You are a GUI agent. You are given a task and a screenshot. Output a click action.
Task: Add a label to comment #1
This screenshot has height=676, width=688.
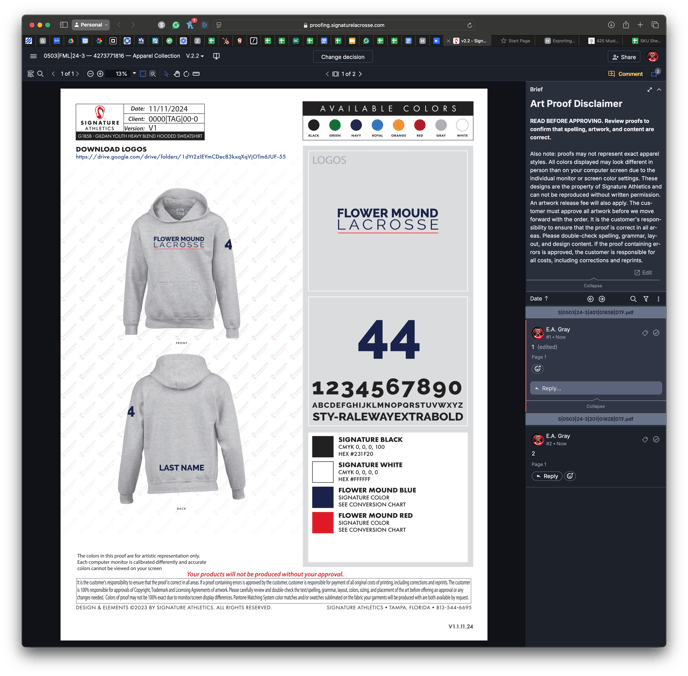tap(645, 333)
